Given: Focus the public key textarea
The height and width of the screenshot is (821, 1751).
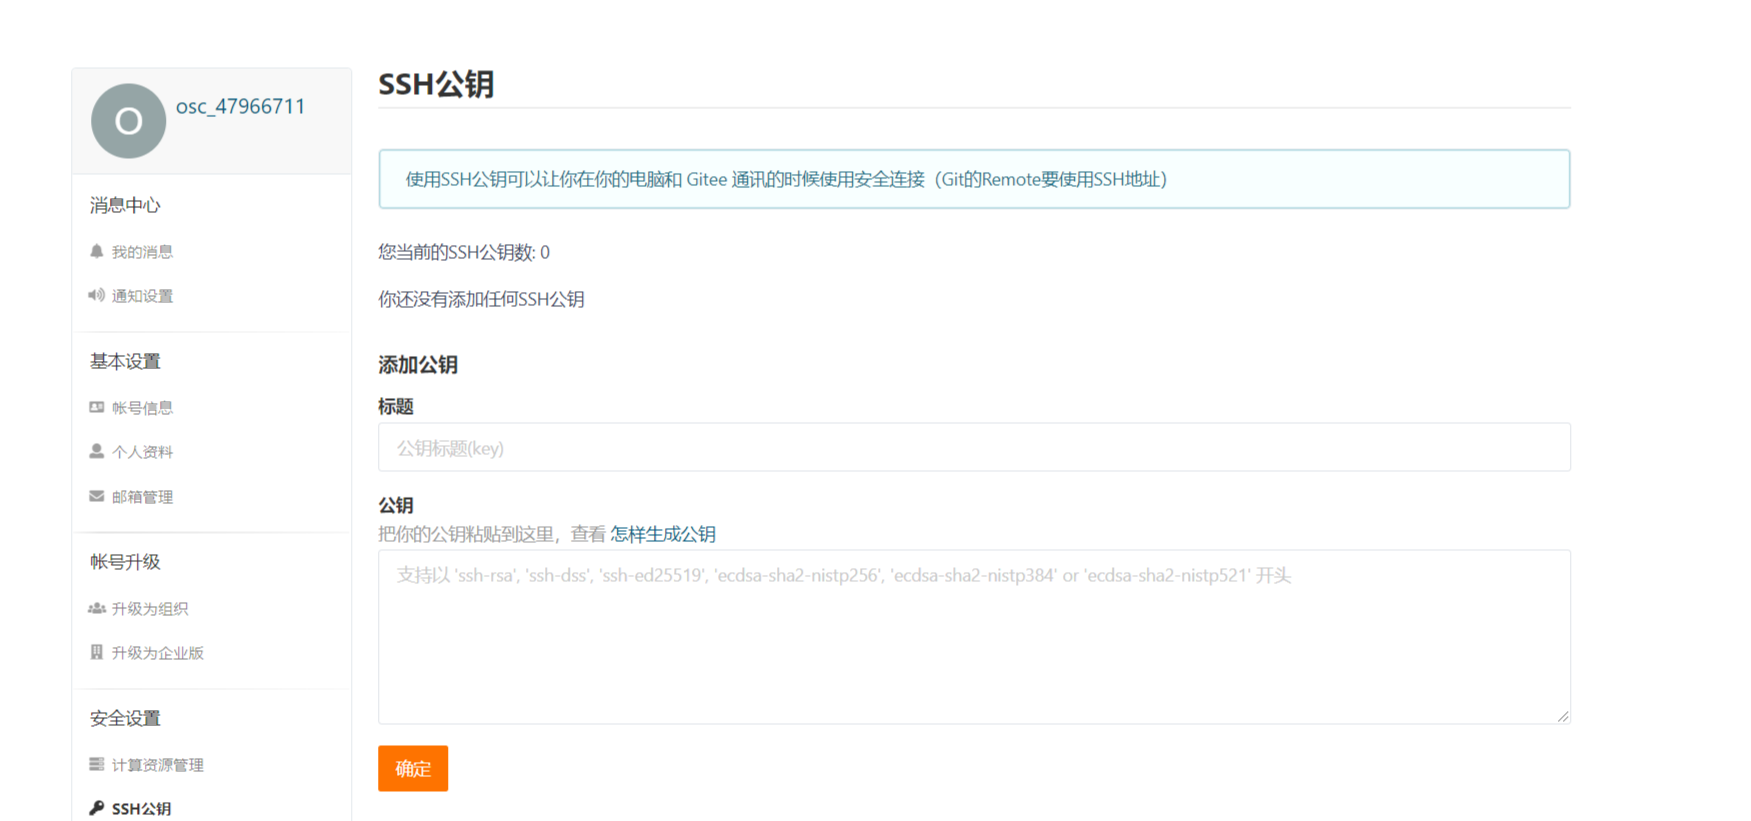Looking at the screenshot, I should 974,637.
